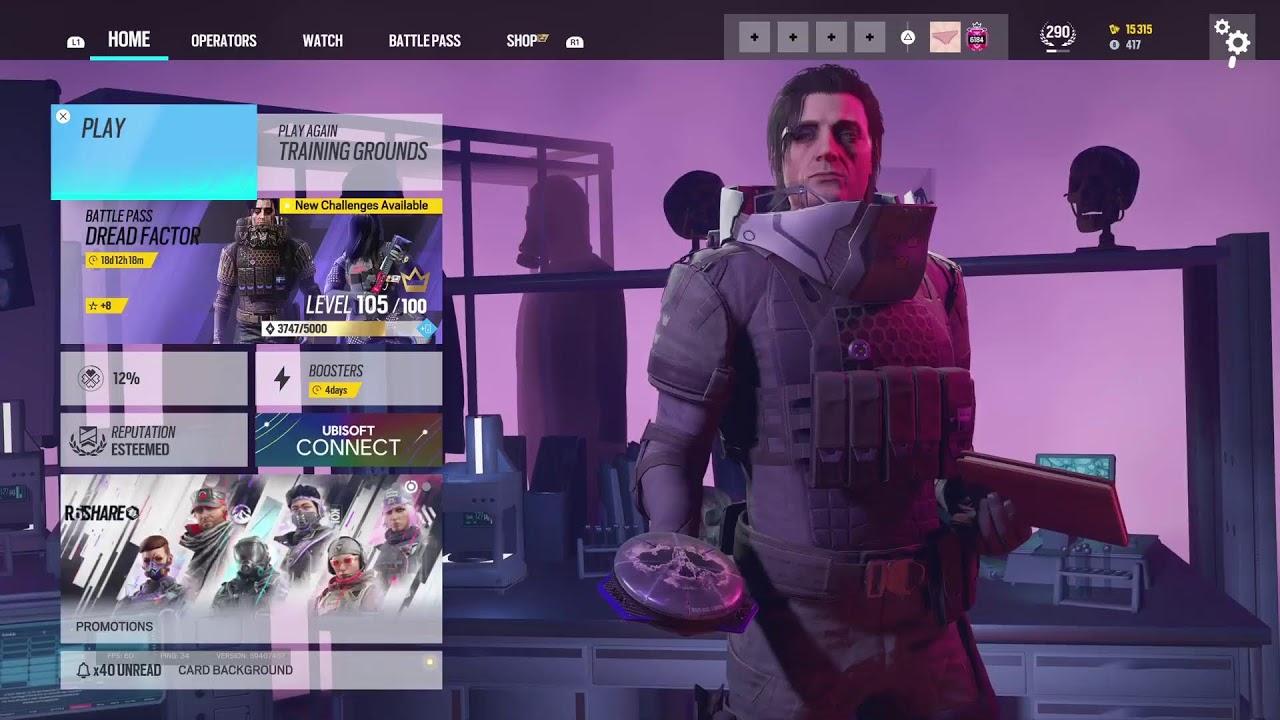This screenshot has height=720, width=1280.
Task: Click the third empty squad slot plus
Action: click(x=831, y=38)
